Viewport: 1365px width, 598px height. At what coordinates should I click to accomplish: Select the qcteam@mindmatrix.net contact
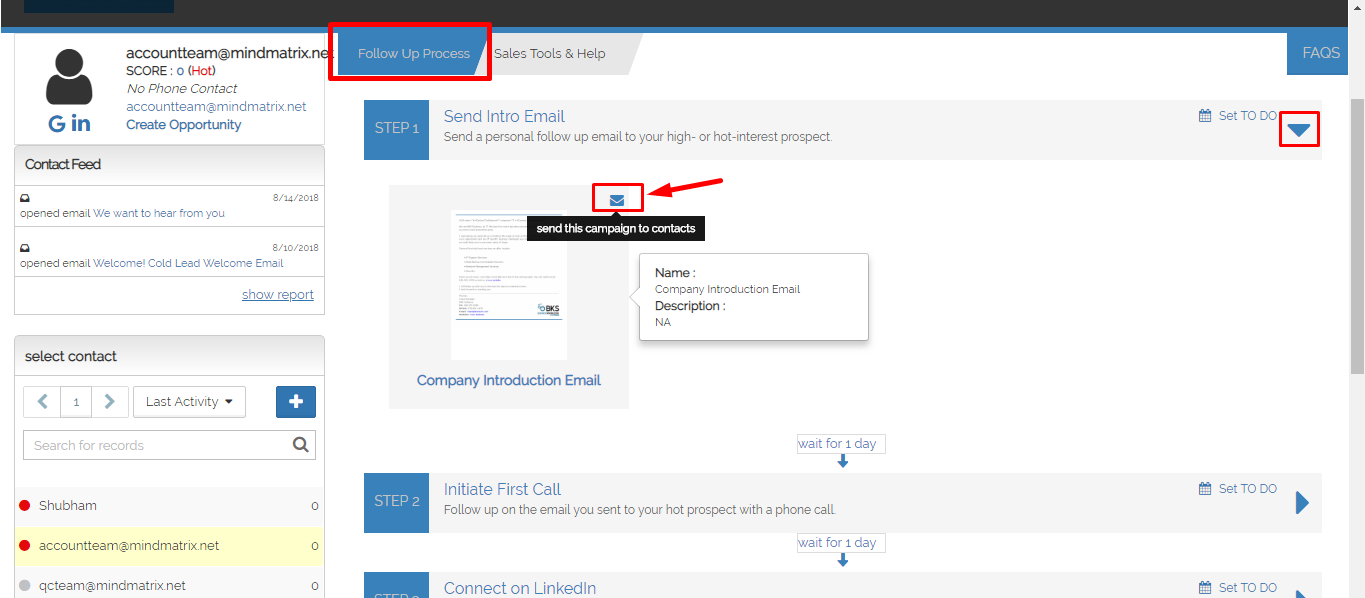169,586
